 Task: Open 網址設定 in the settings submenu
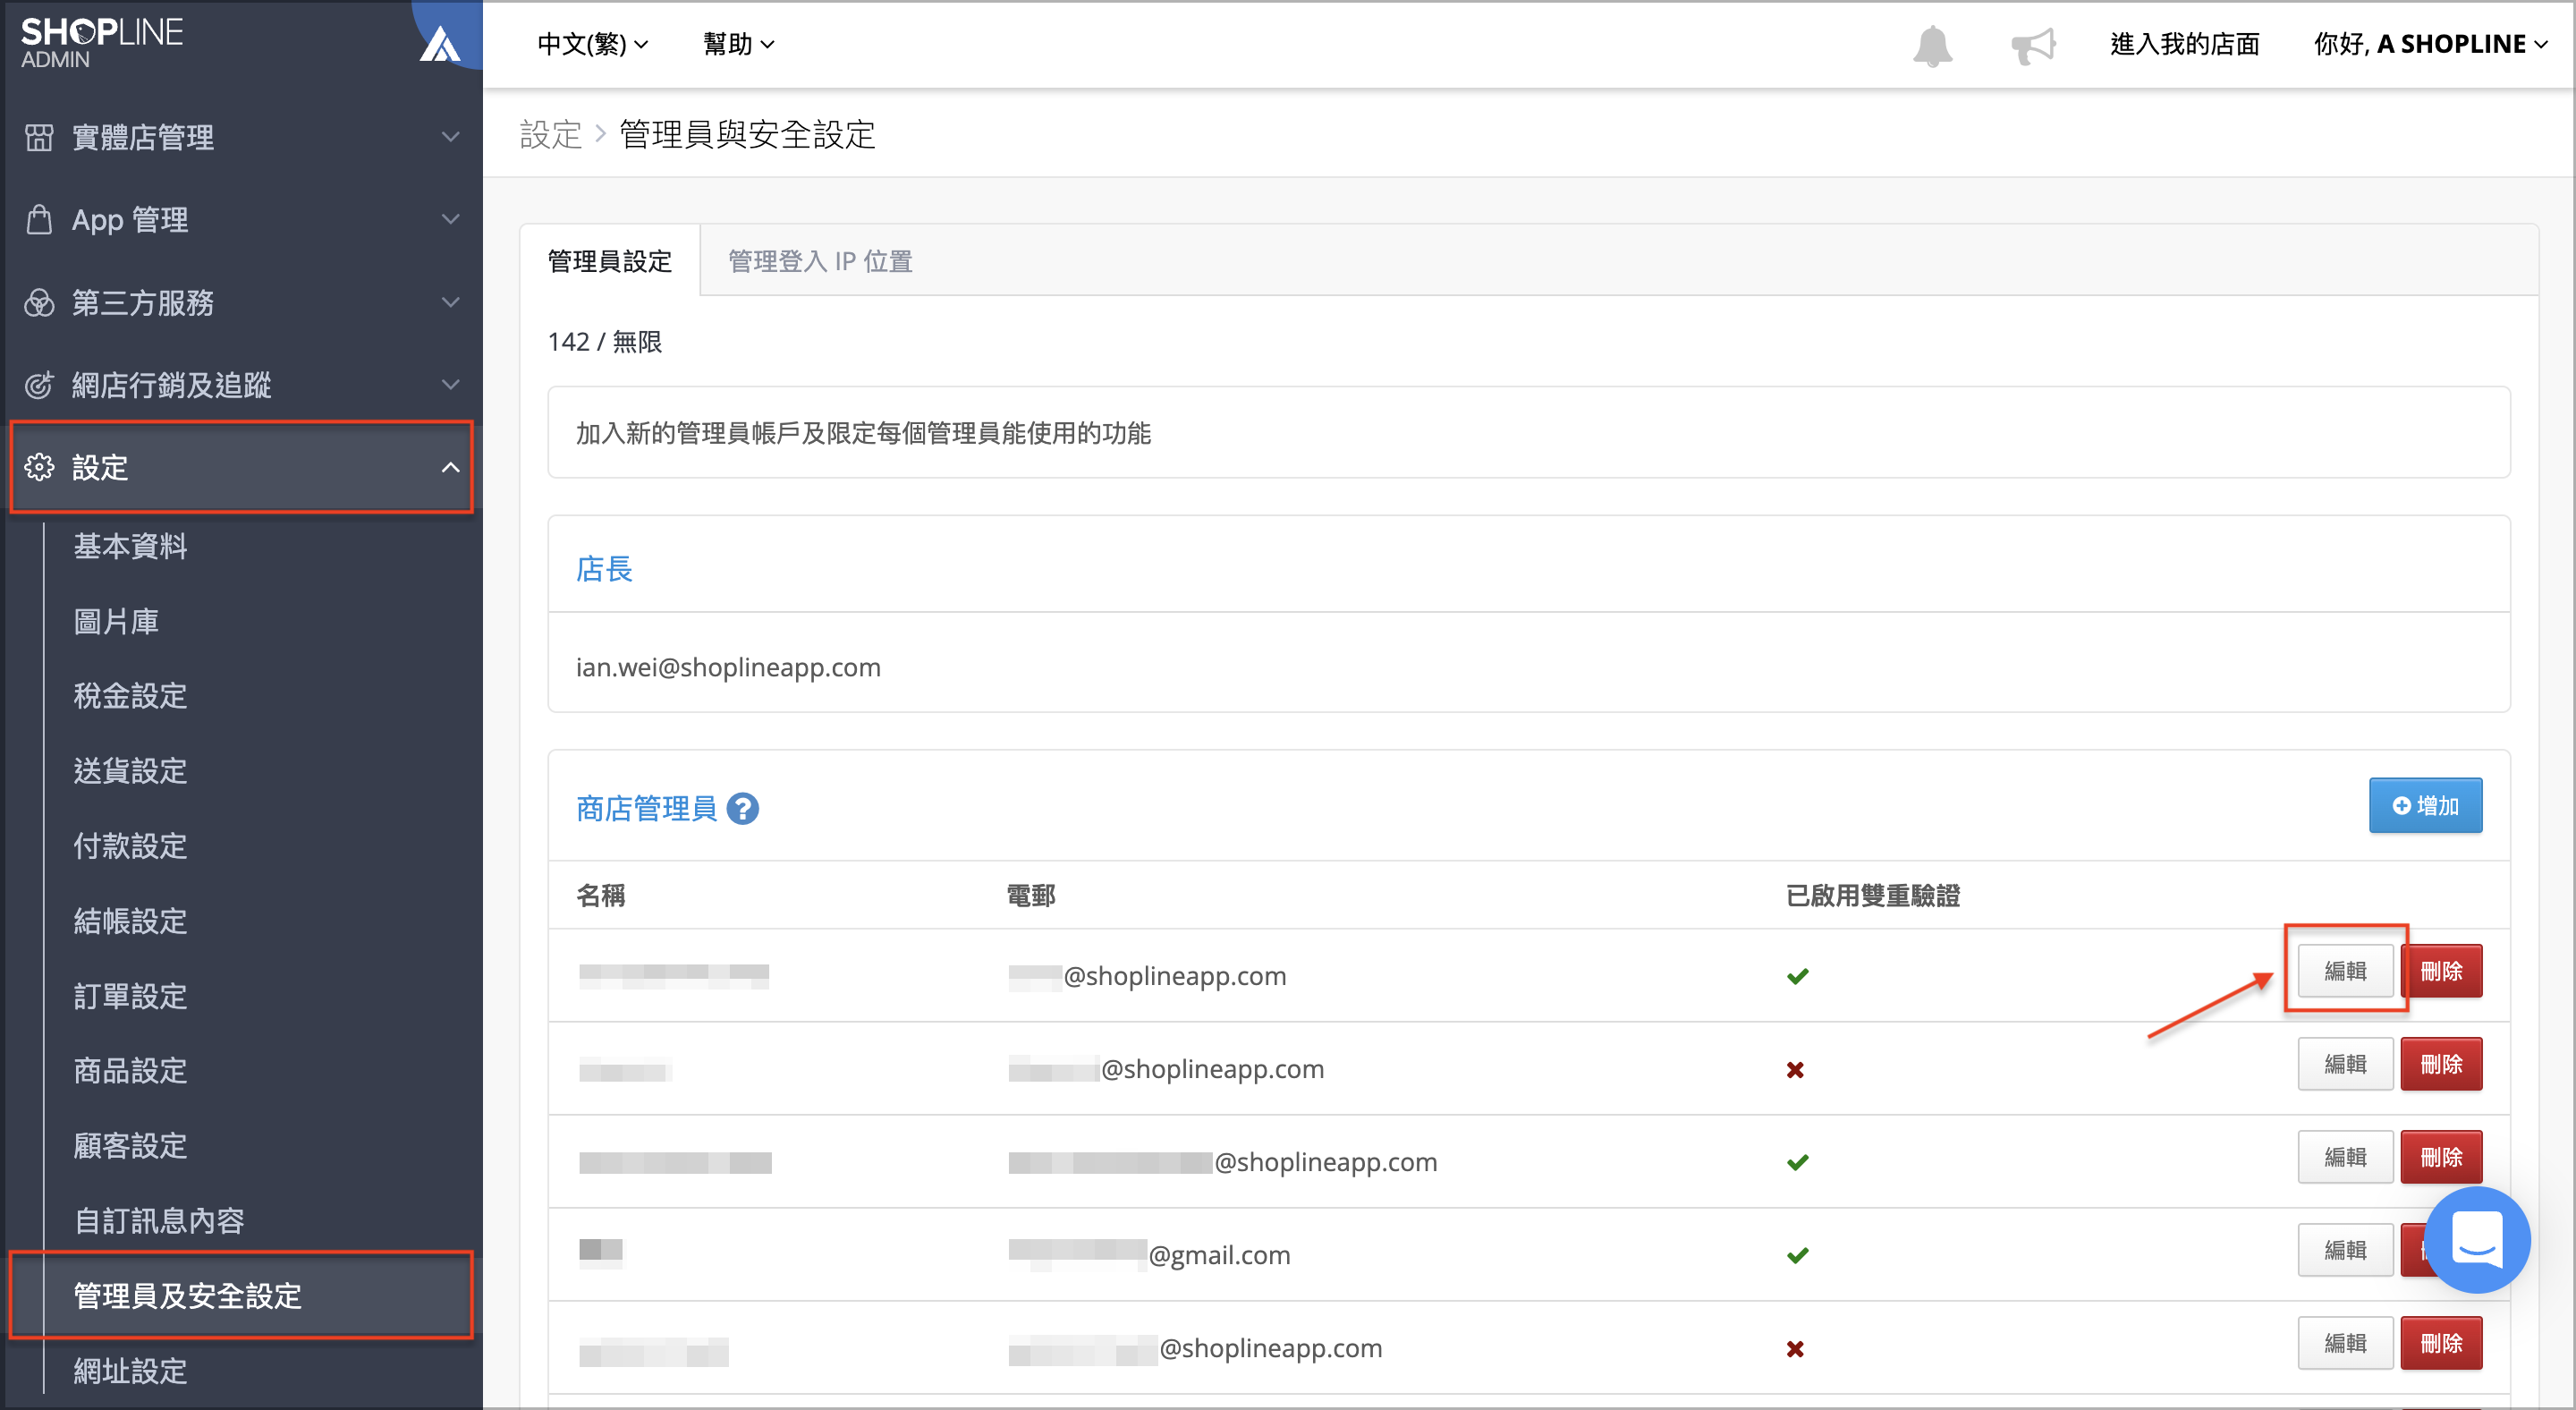[x=131, y=1371]
